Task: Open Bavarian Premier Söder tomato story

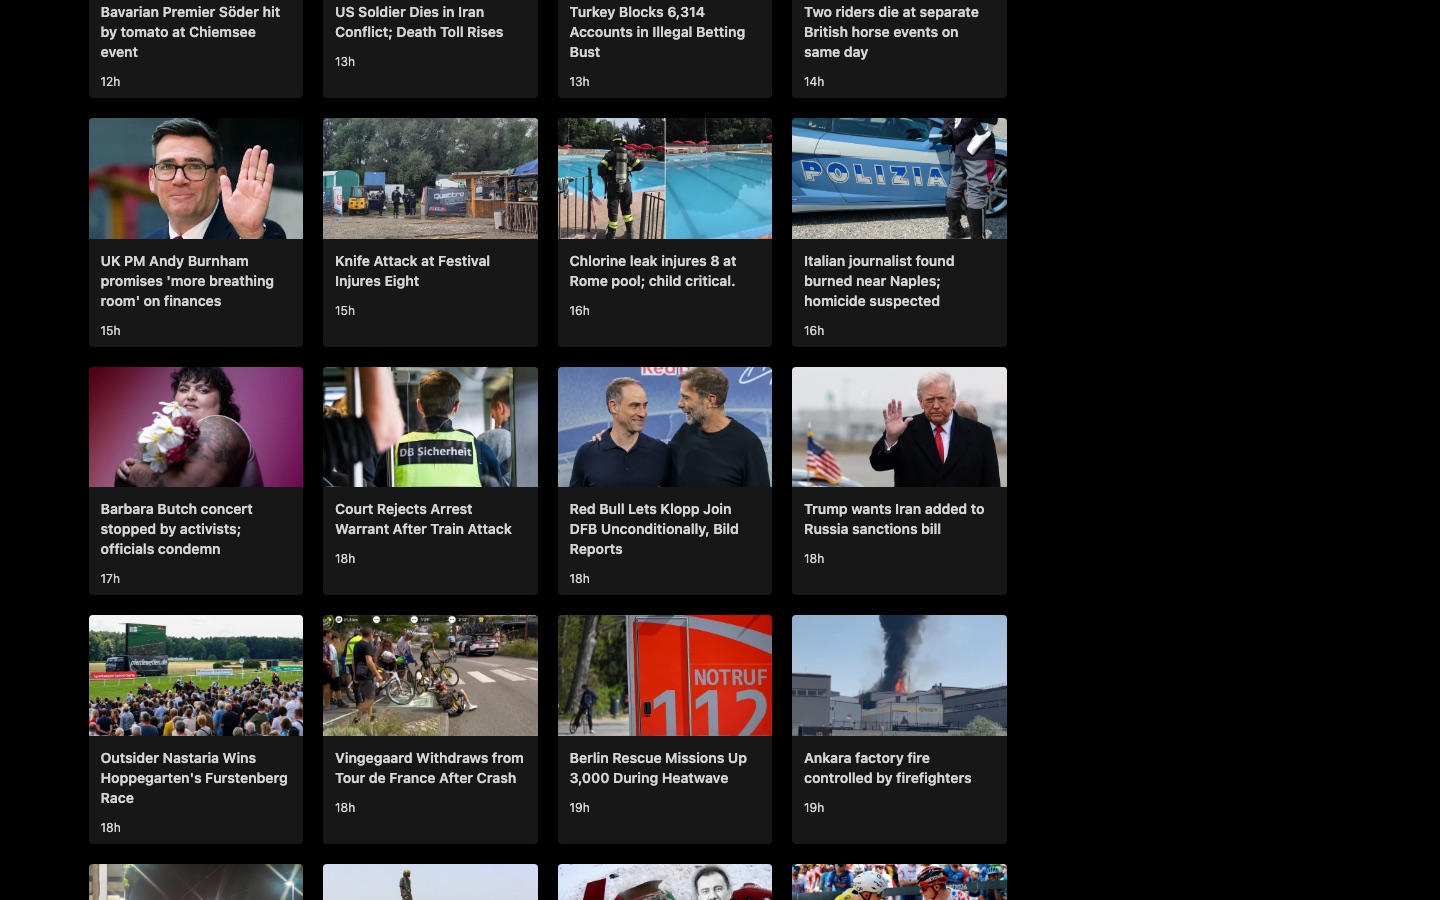Action: (190, 32)
